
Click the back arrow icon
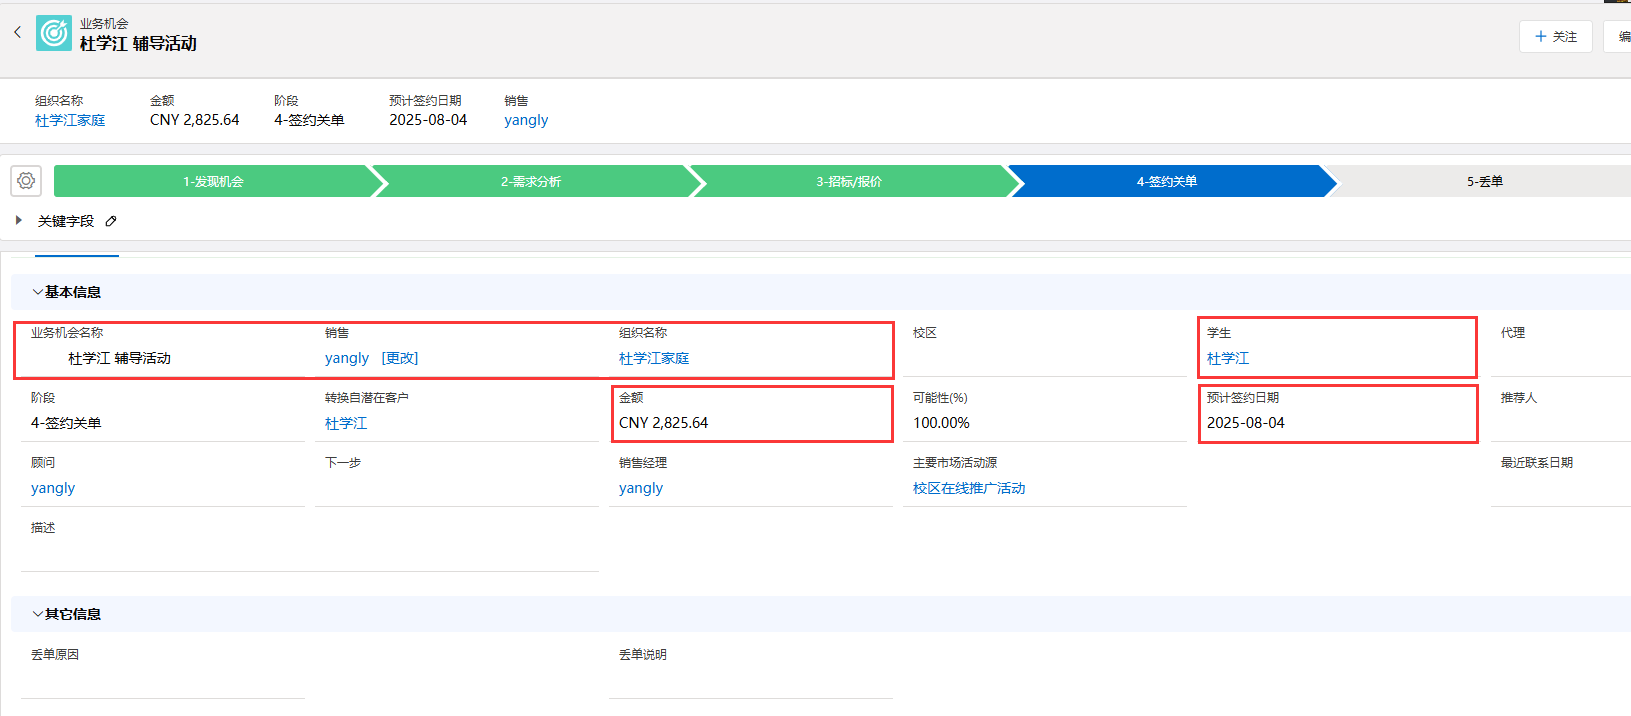(x=17, y=33)
